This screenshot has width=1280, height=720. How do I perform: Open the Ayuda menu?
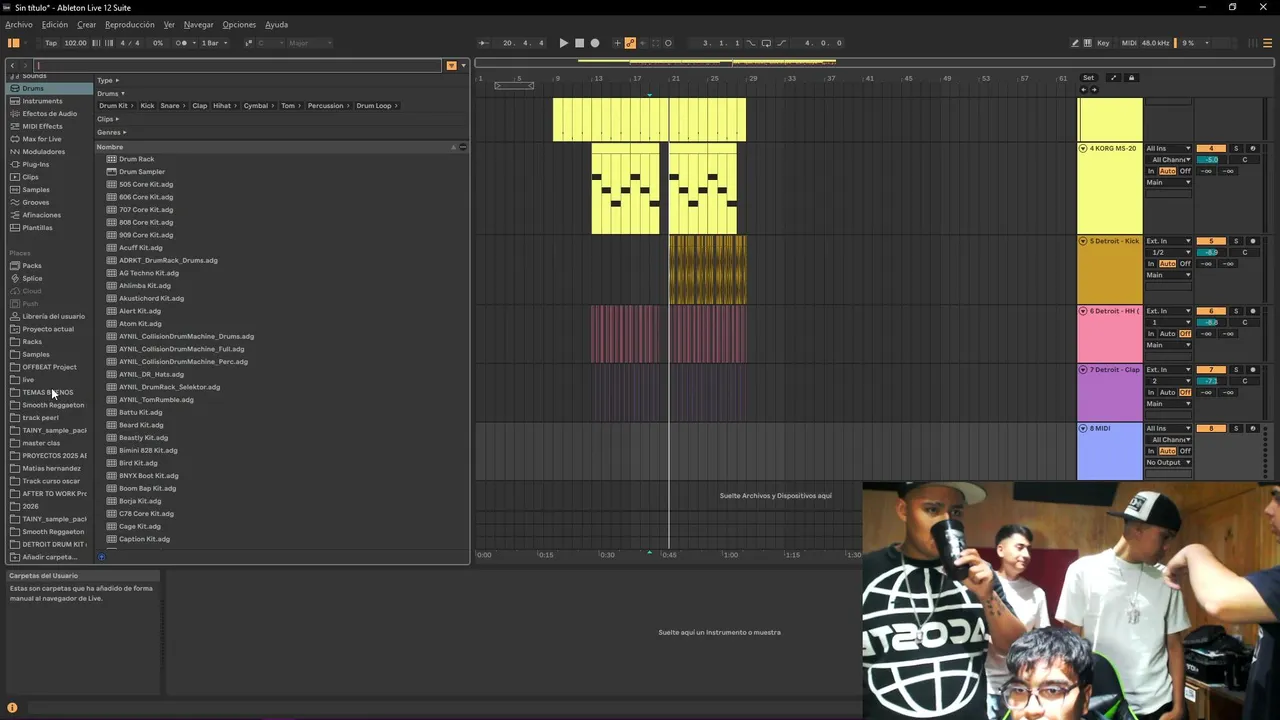[277, 25]
